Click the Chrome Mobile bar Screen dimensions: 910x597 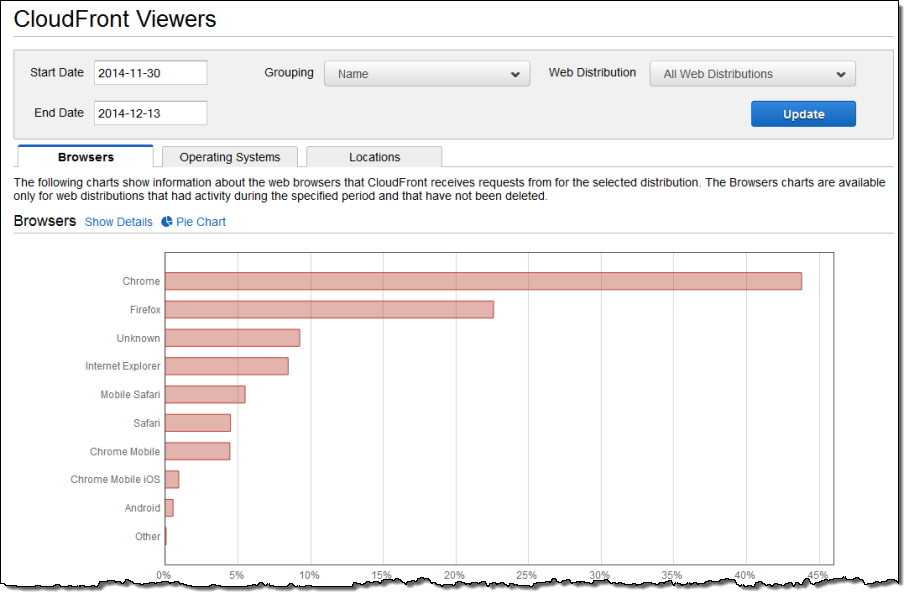[197, 451]
